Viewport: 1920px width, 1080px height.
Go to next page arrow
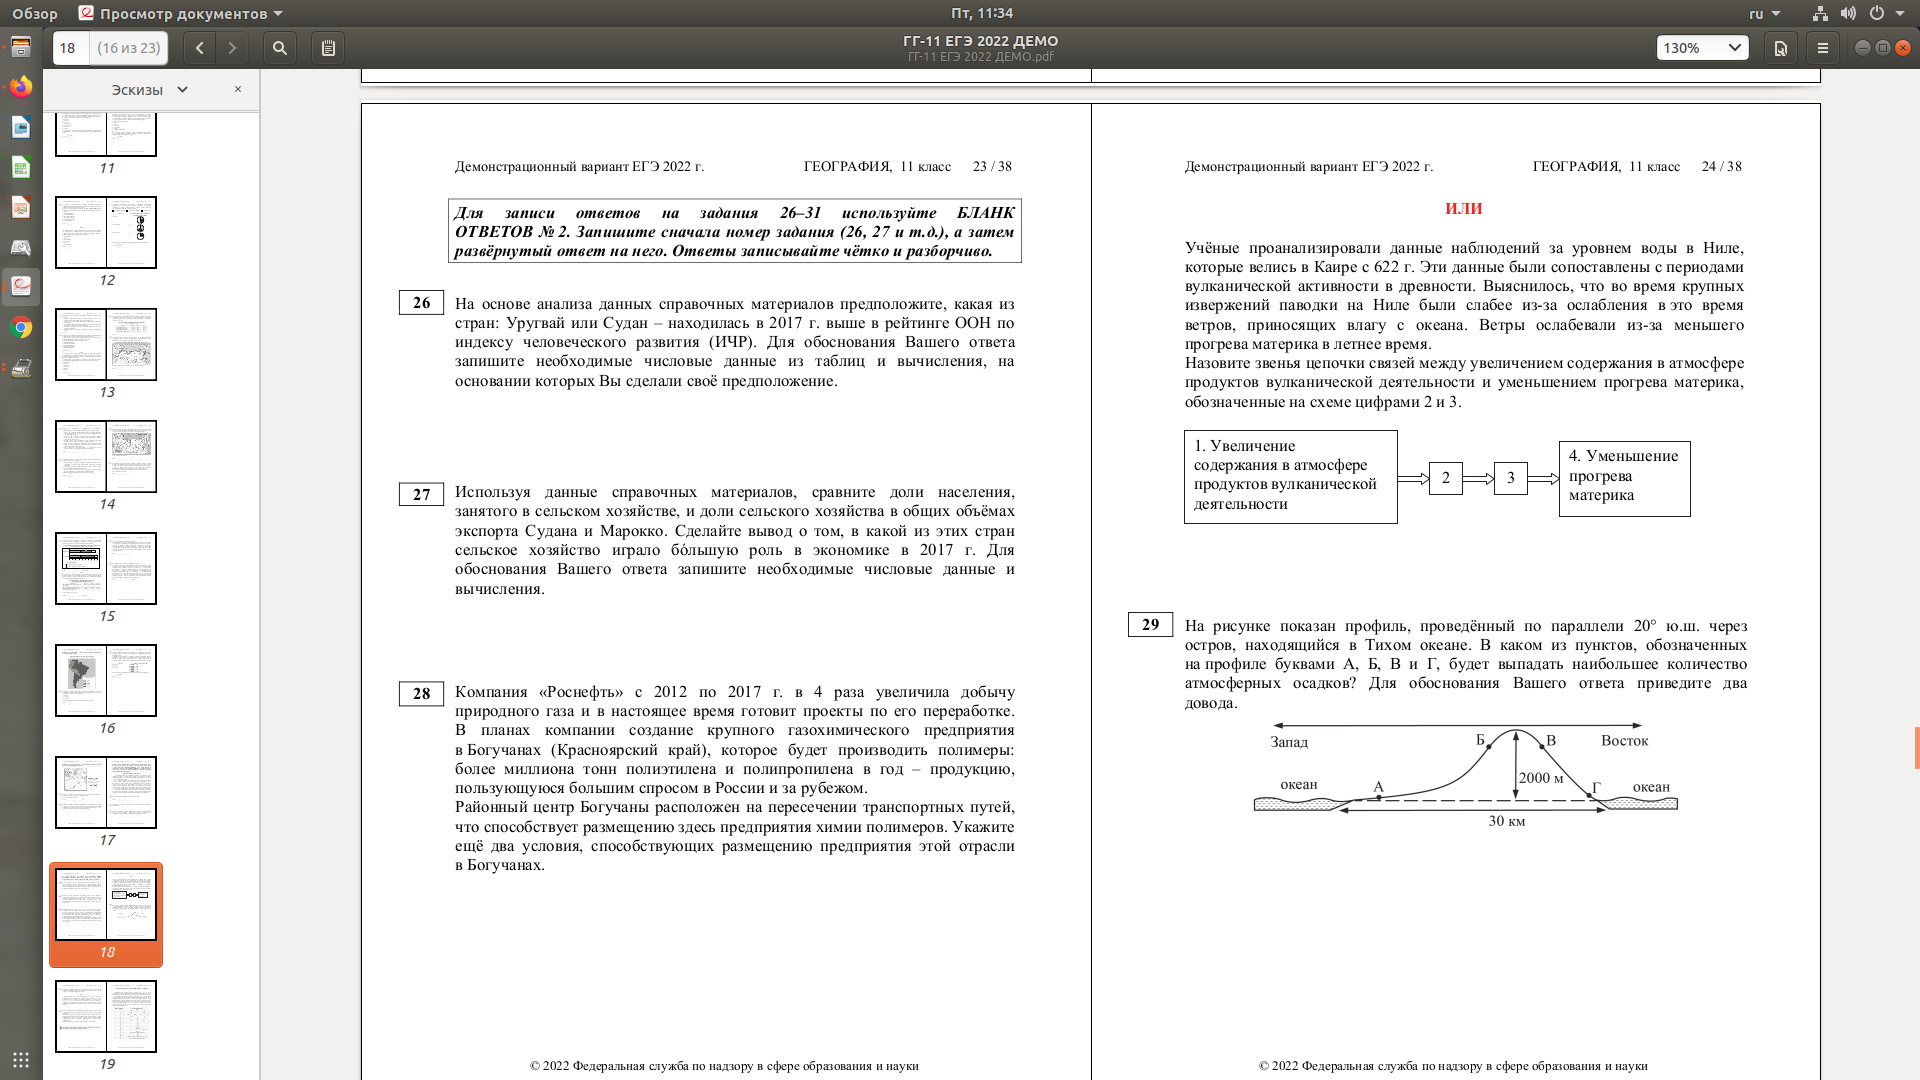tap(232, 48)
